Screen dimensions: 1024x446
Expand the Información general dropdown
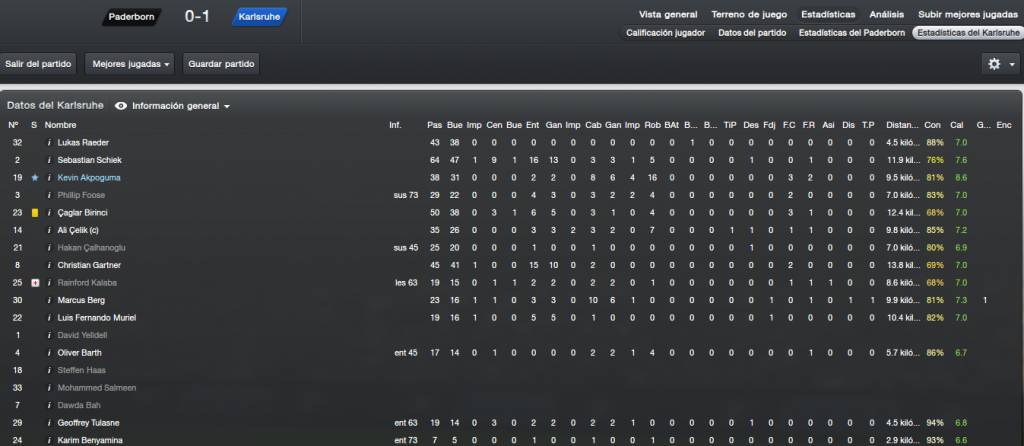[x=182, y=106]
